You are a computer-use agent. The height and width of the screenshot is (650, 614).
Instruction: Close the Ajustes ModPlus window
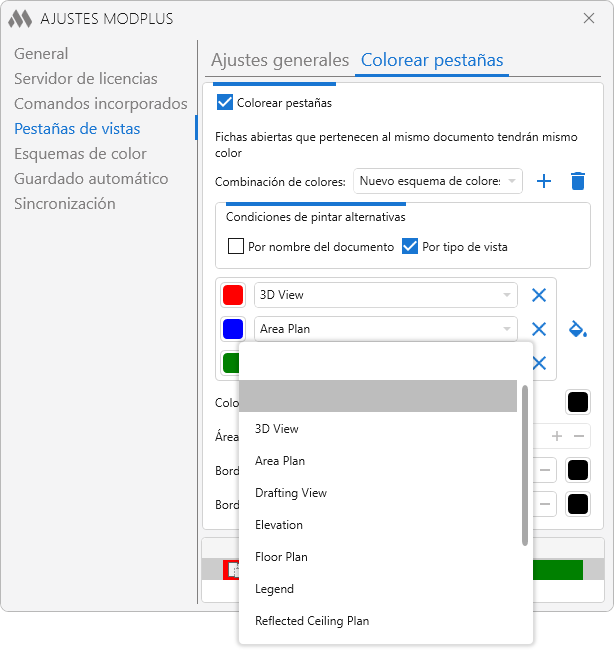[589, 18]
